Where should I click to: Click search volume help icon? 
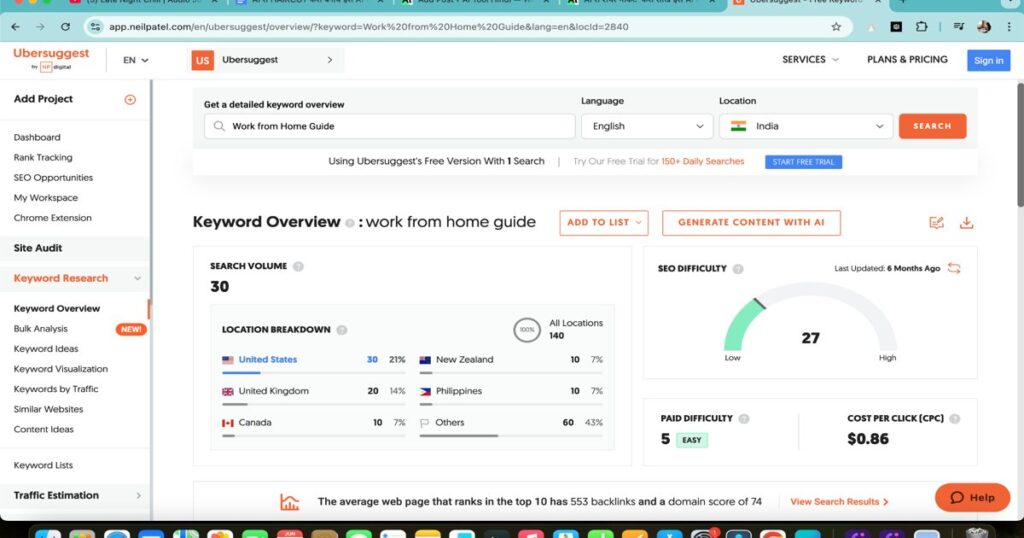[x=298, y=266]
